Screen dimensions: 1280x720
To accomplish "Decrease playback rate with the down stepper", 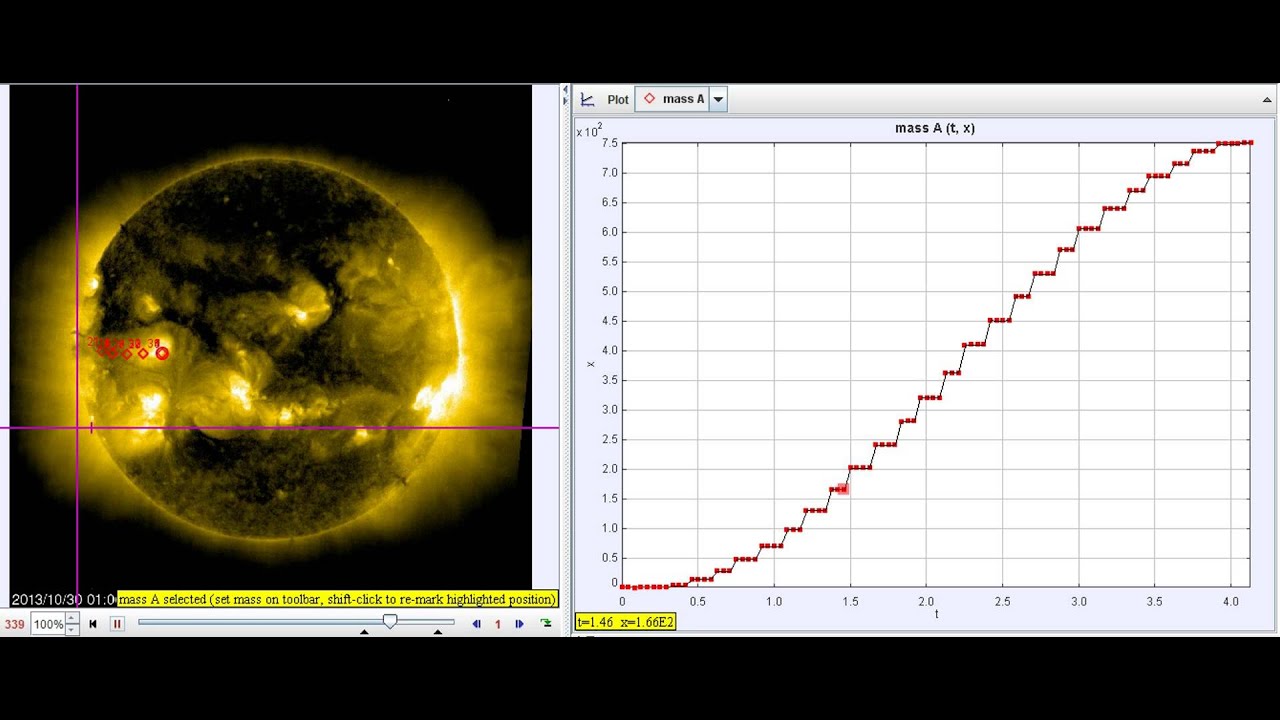I will pyautogui.click(x=72, y=629).
